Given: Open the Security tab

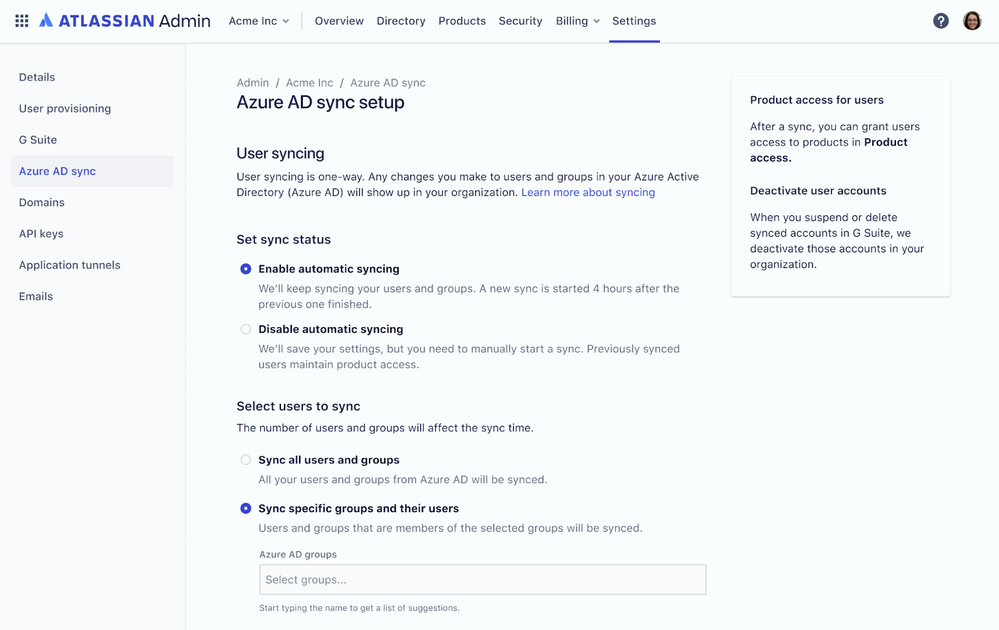Looking at the screenshot, I should 521,21.
